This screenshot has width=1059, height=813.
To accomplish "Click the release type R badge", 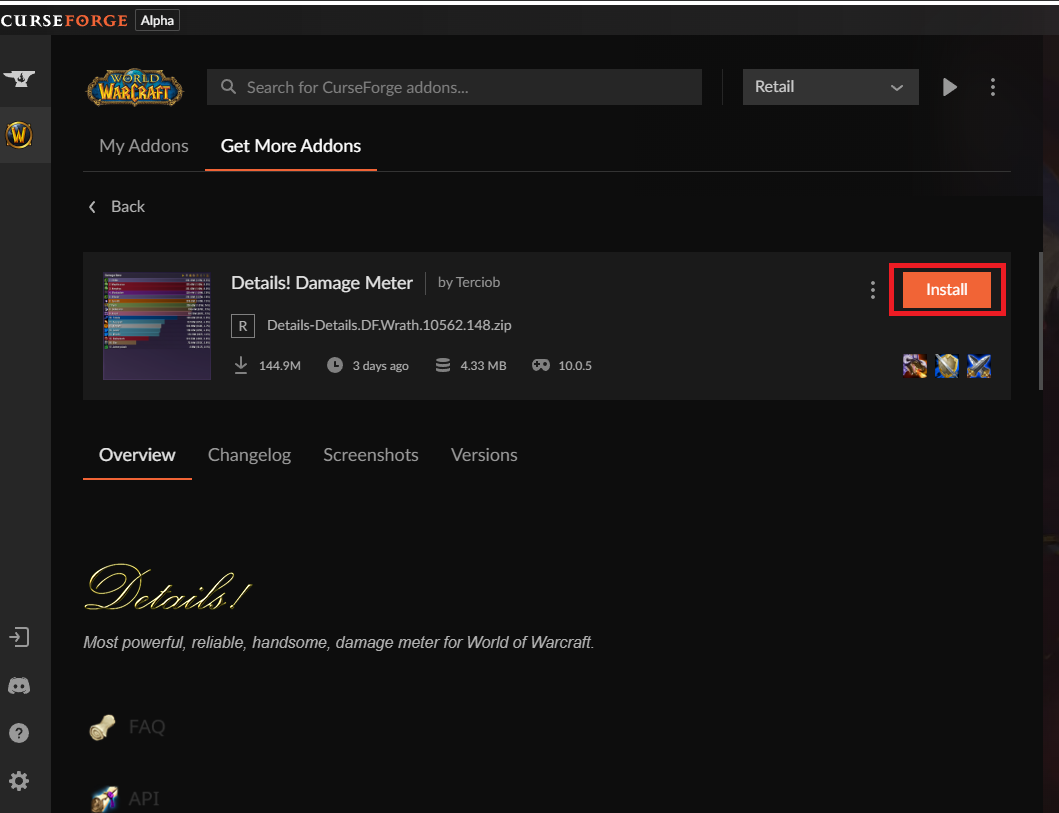I will coord(242,325).
